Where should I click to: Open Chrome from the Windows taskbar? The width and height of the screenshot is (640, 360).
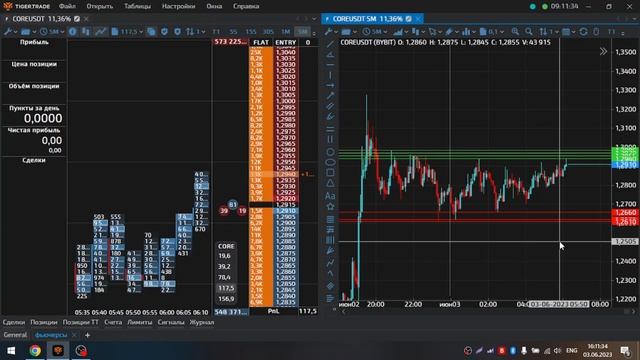pos(35,351)
